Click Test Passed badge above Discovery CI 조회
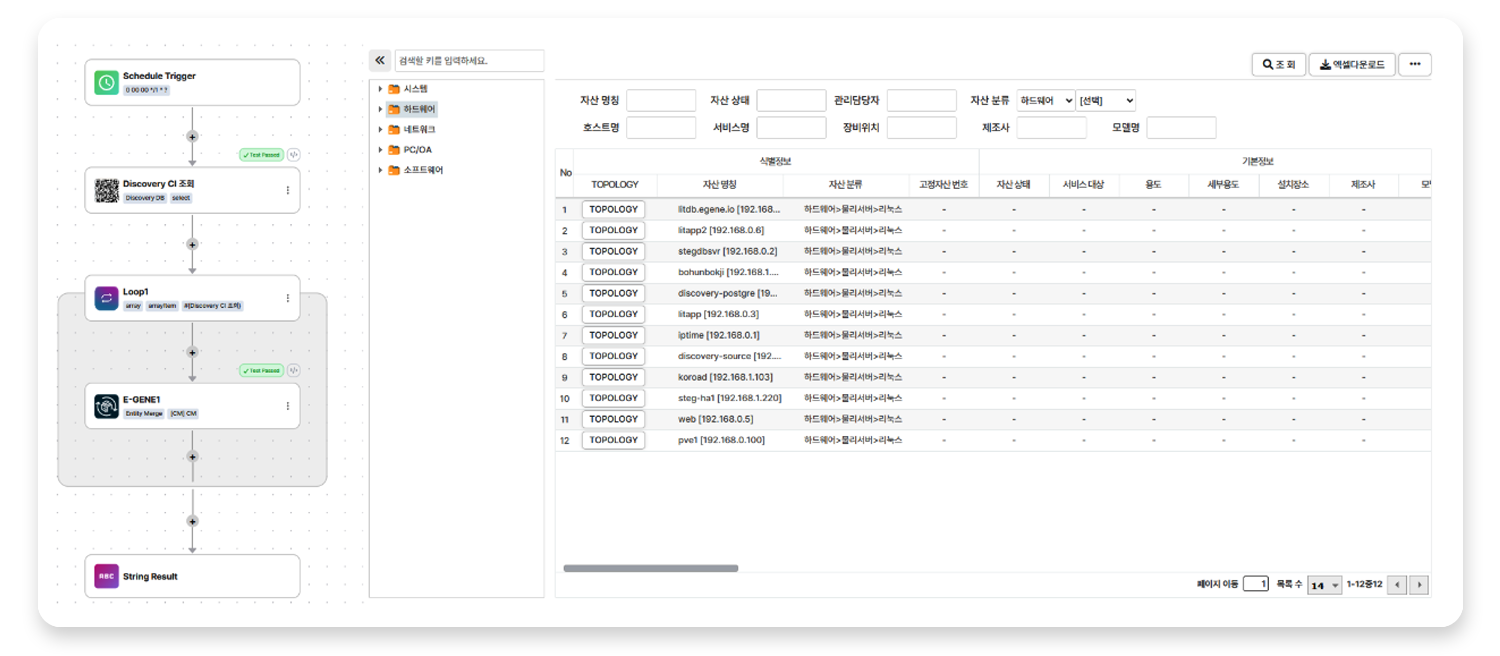Screen dimensions: 1500x656 [x=261, y=155]
